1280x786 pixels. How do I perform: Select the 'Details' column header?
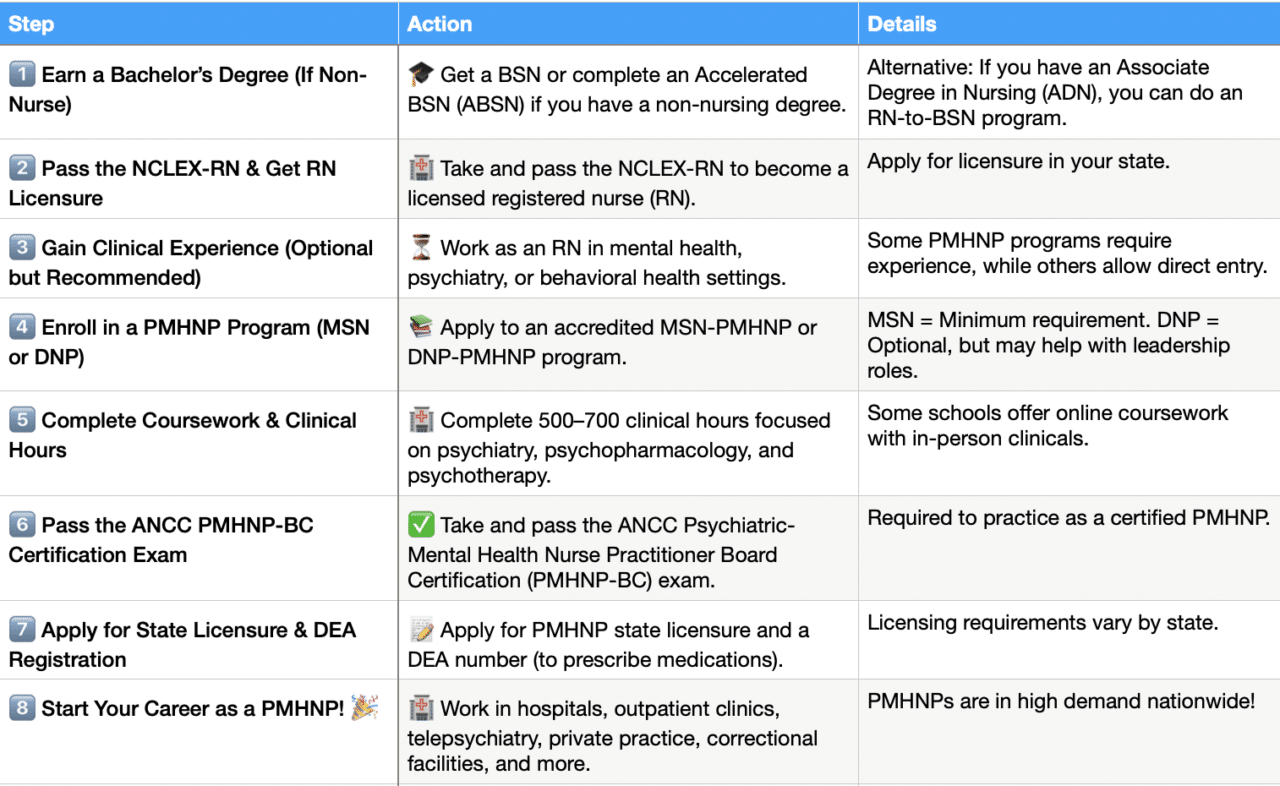(902, 24)
